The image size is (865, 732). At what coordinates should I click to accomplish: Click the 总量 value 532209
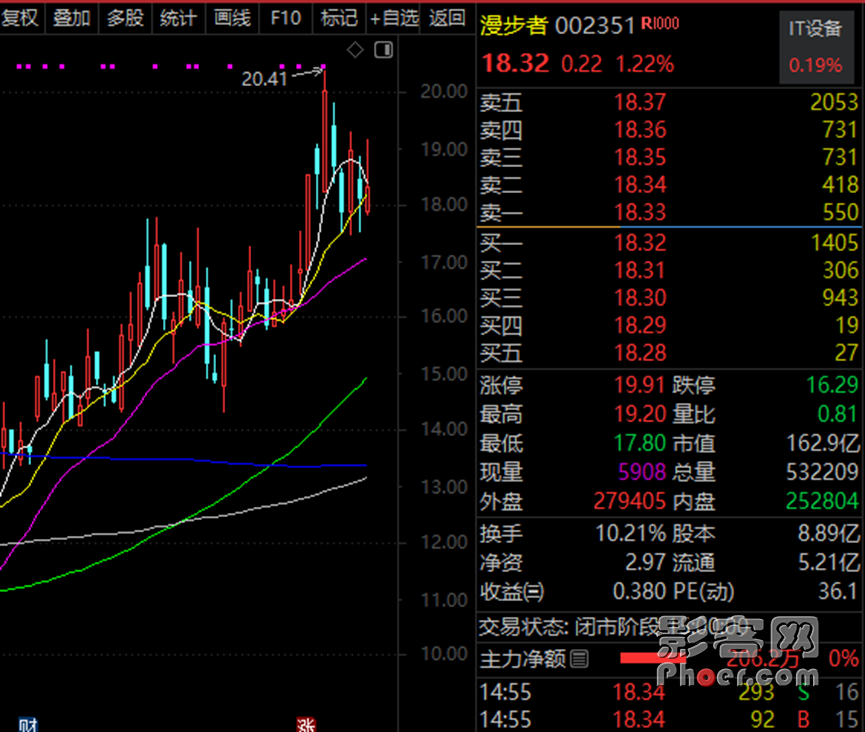coord(823,472)
